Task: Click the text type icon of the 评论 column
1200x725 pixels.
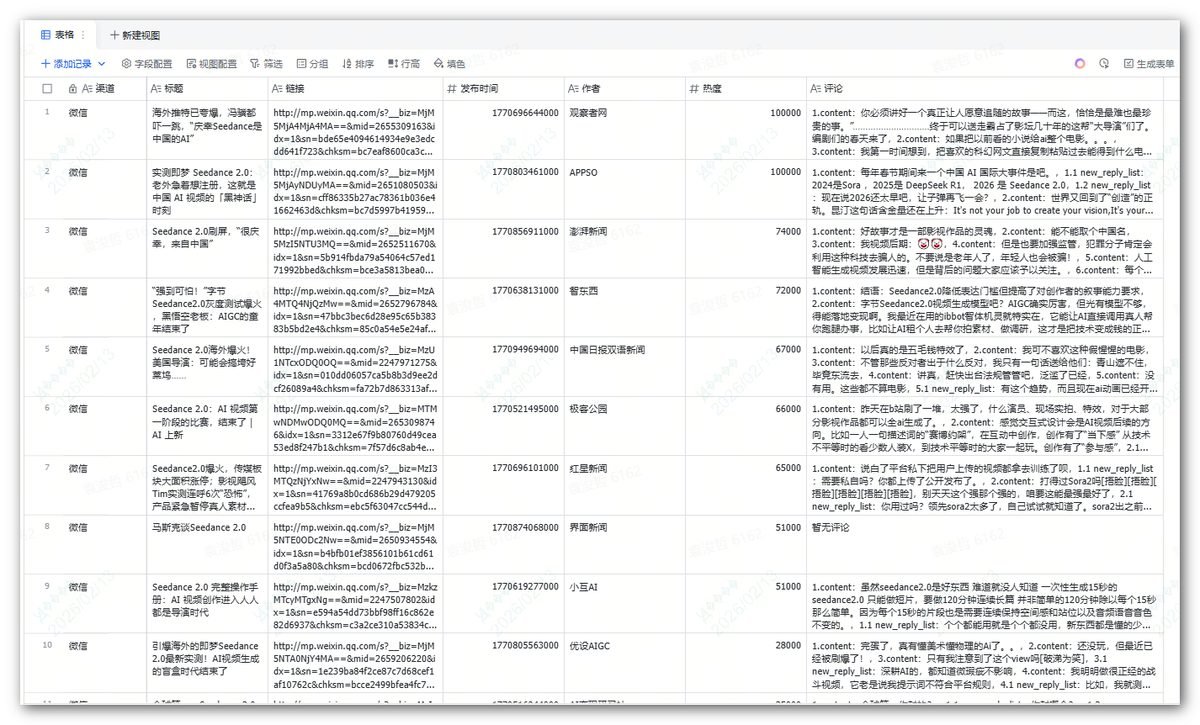Action: point(815,88)
